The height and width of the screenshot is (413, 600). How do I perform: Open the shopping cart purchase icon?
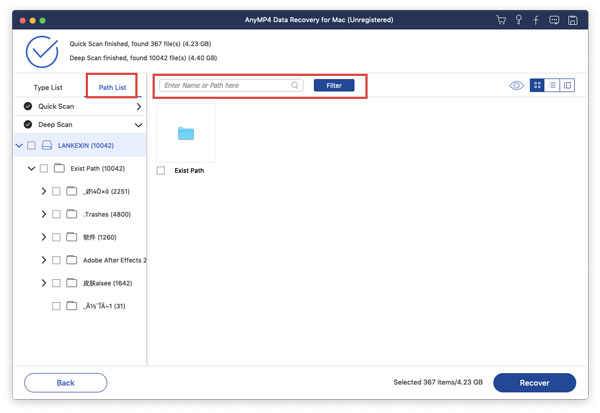(x=501, y=20)
